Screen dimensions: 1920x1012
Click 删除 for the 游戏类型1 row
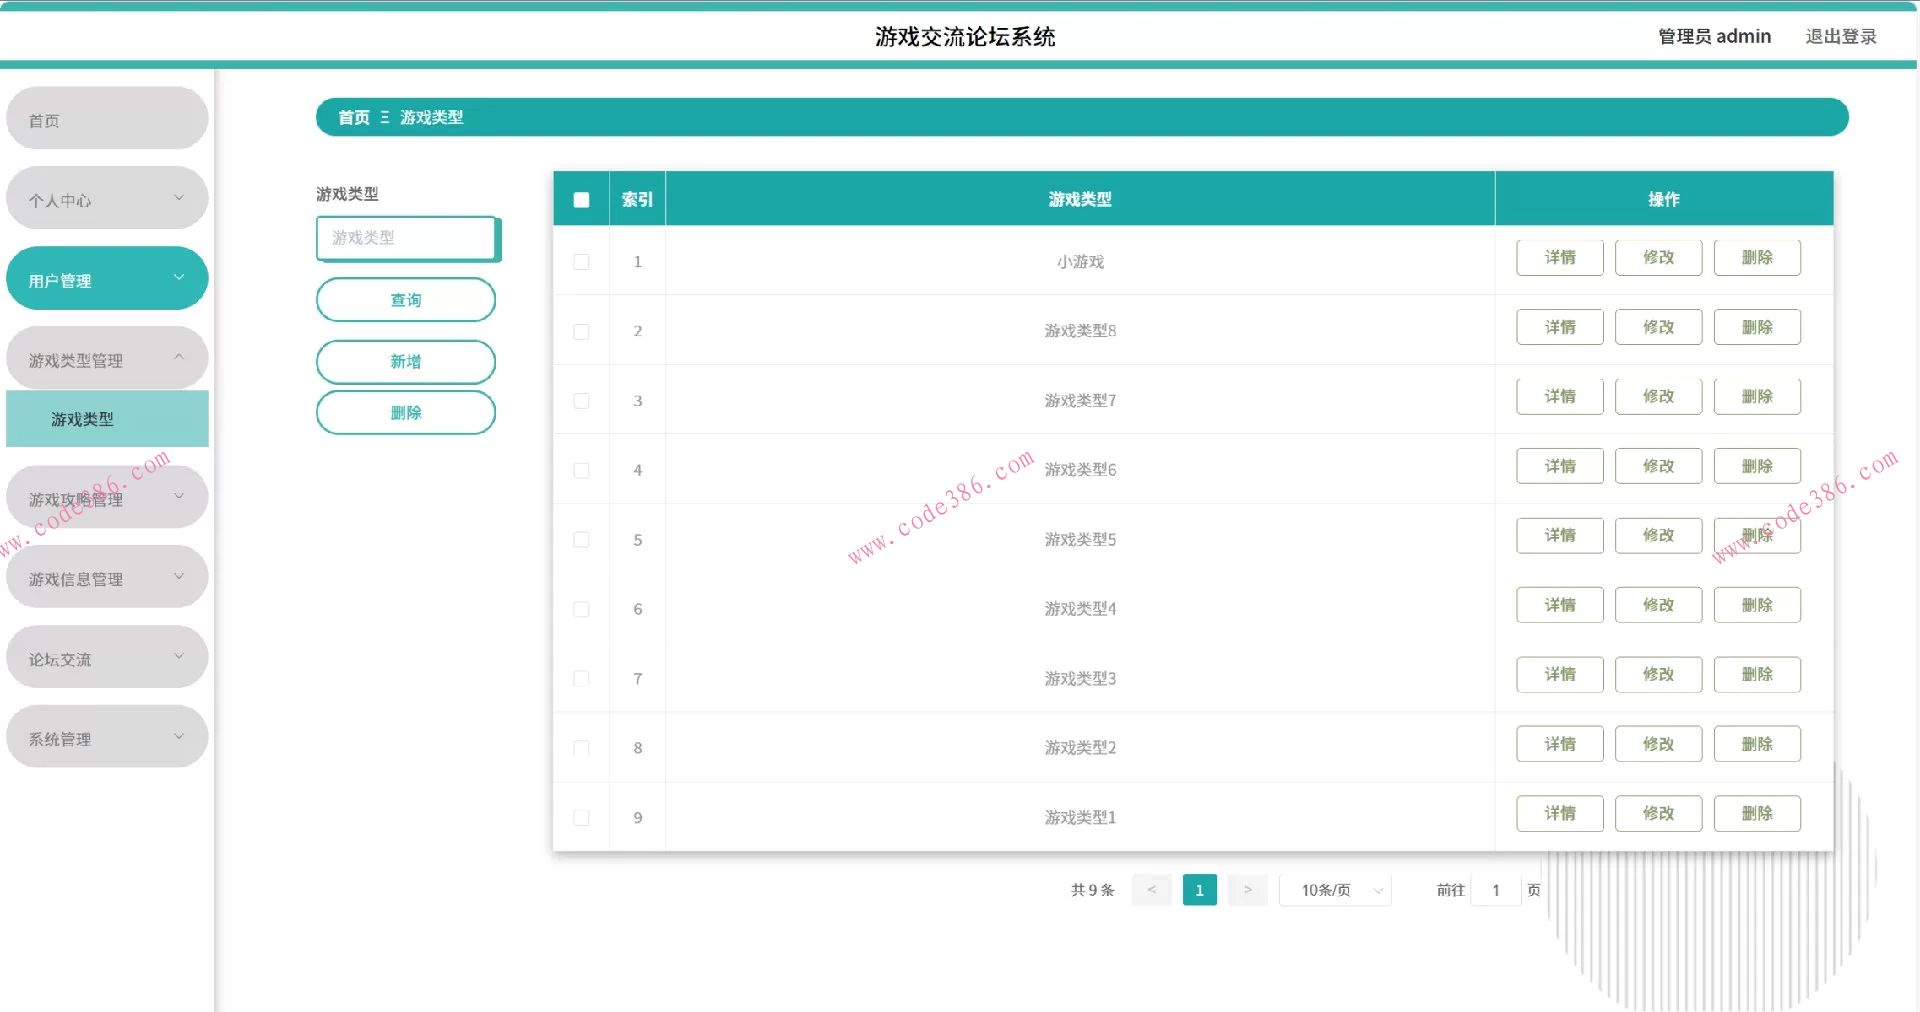[x=1757, y=813]
